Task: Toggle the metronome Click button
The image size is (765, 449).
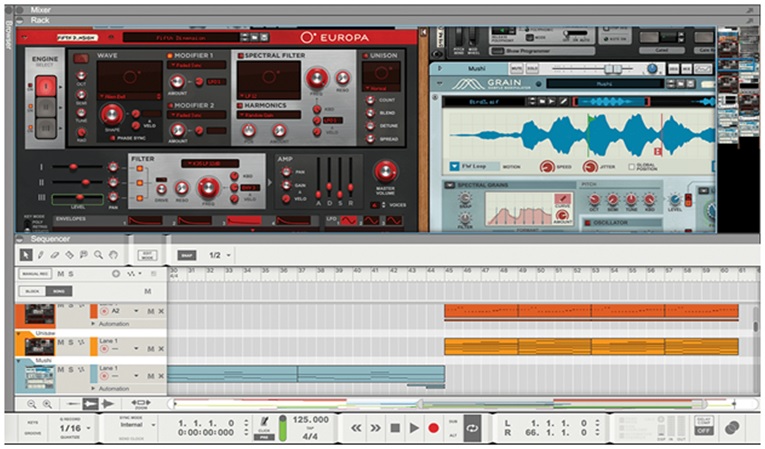Action: click(264, 426)
